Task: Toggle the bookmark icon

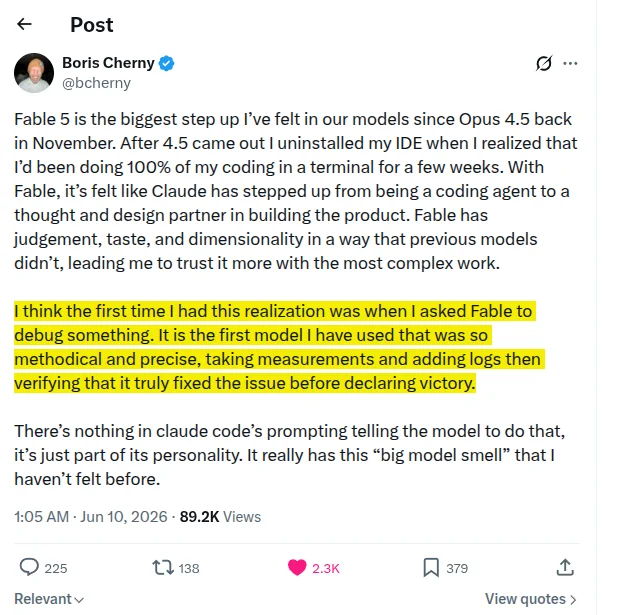Action: pos(431,568)
